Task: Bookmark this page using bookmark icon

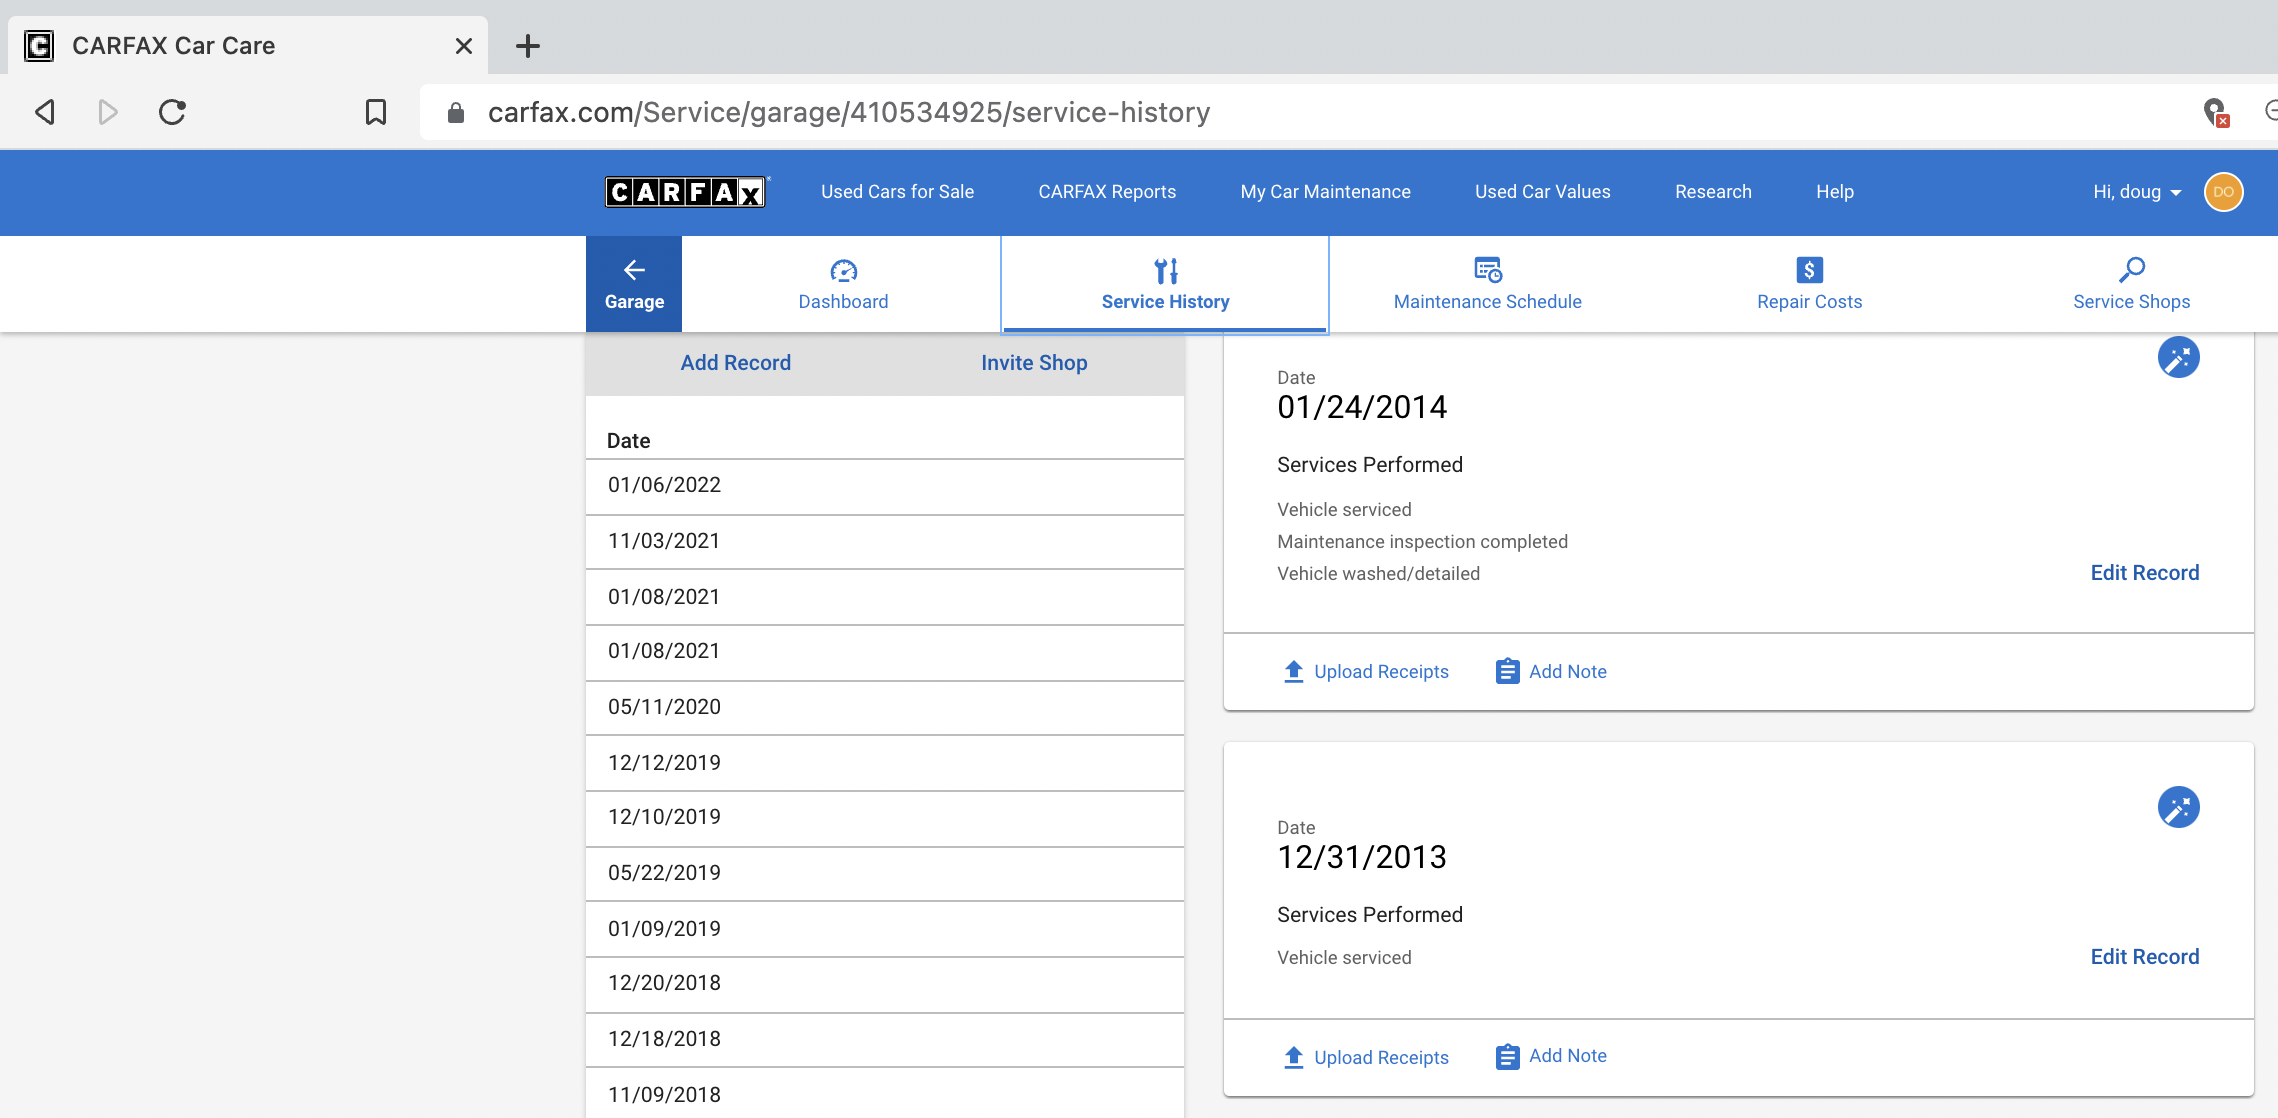Action: 375,112
